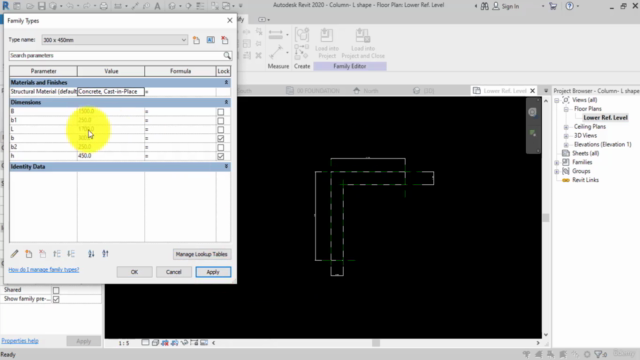Collapse the Dimensions parameter group

pos(226,102)
